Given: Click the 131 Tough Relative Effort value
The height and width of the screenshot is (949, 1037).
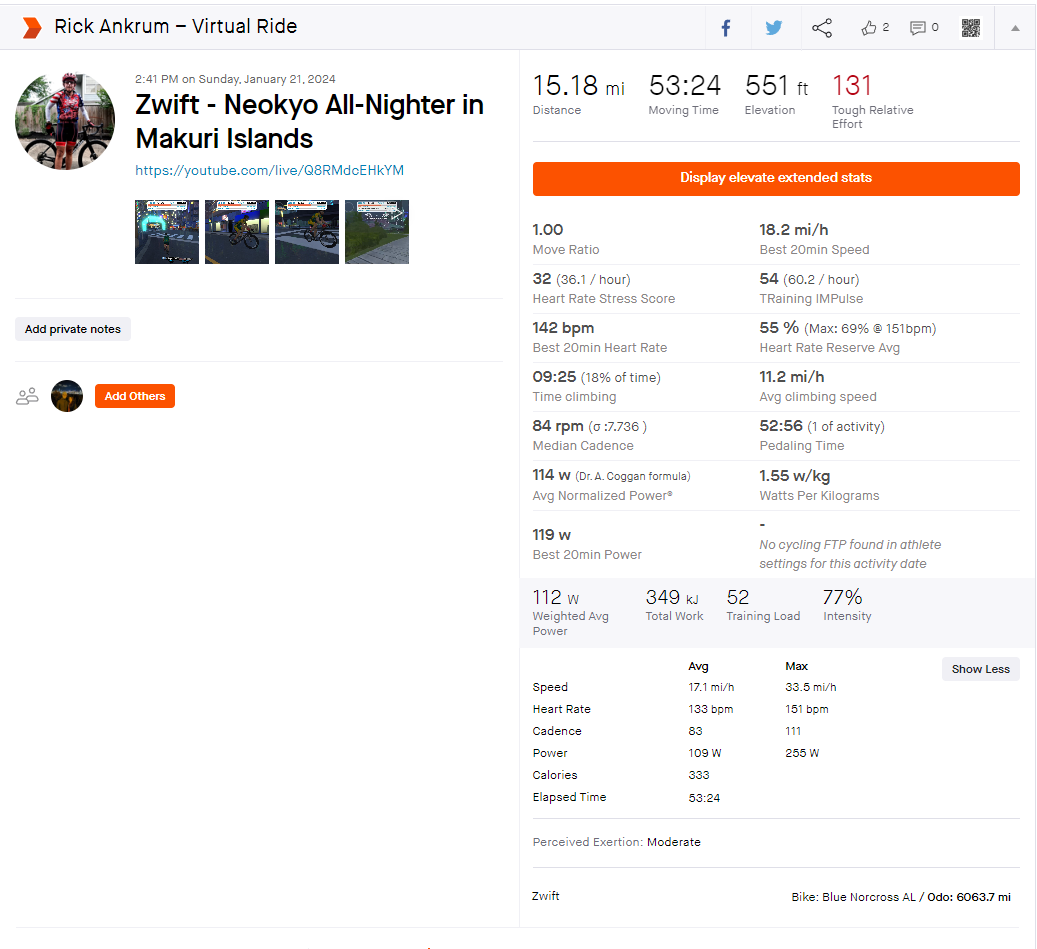Looking at the screenshot, I should tap(852, 85).
